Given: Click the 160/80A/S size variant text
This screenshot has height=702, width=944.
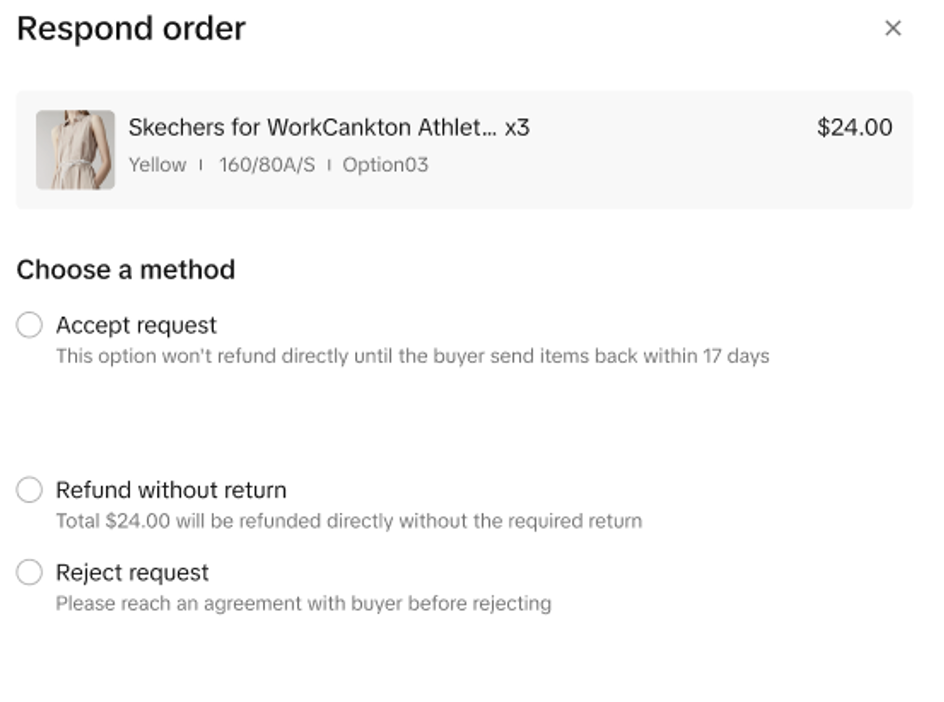Looking at the screenshot, I should [x=266, y=165].
